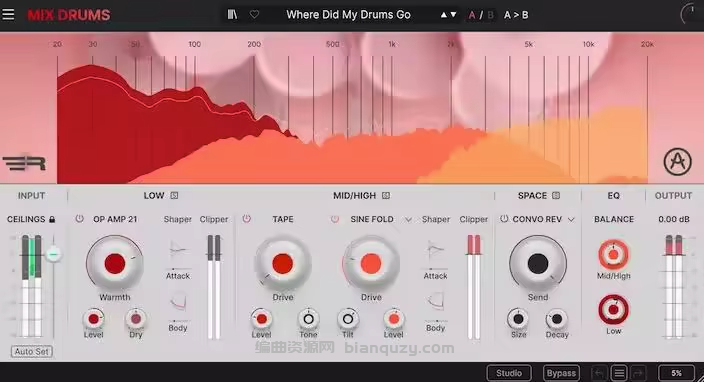Click the Bypass button
The image size is (705, 383).
561,373
